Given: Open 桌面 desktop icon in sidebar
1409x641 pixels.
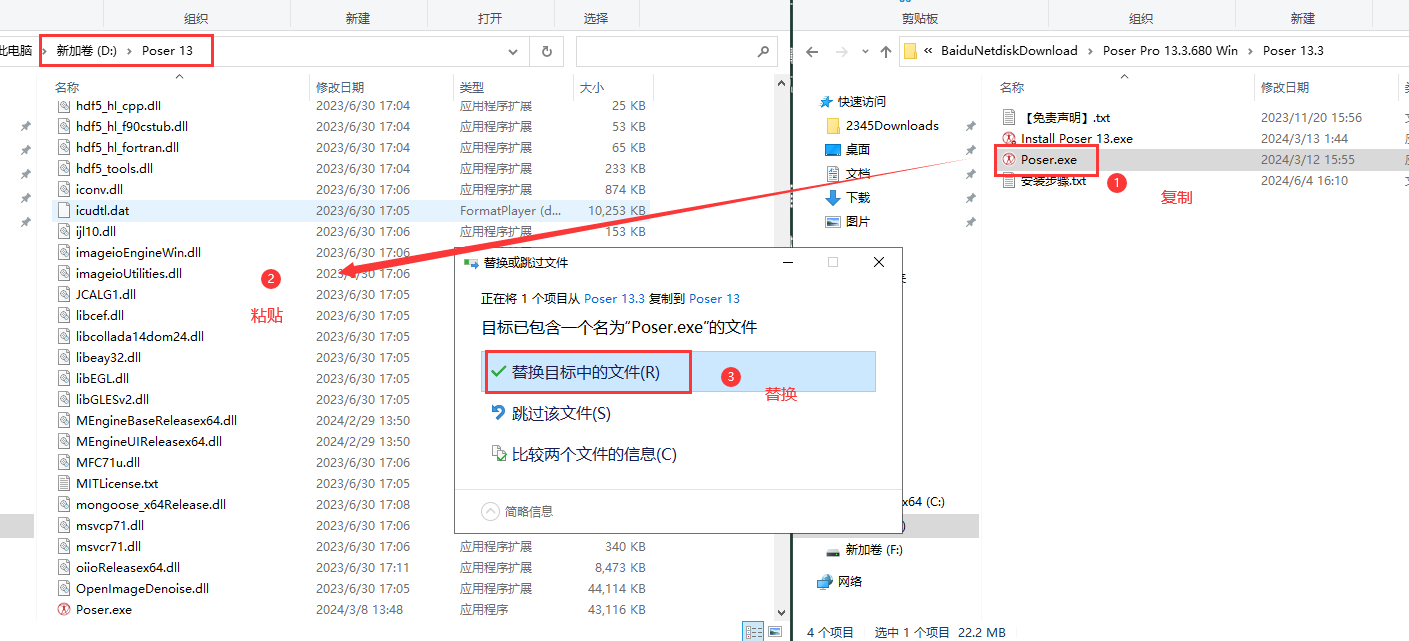Looking at the screenshot, I should (x=833, y=150).
